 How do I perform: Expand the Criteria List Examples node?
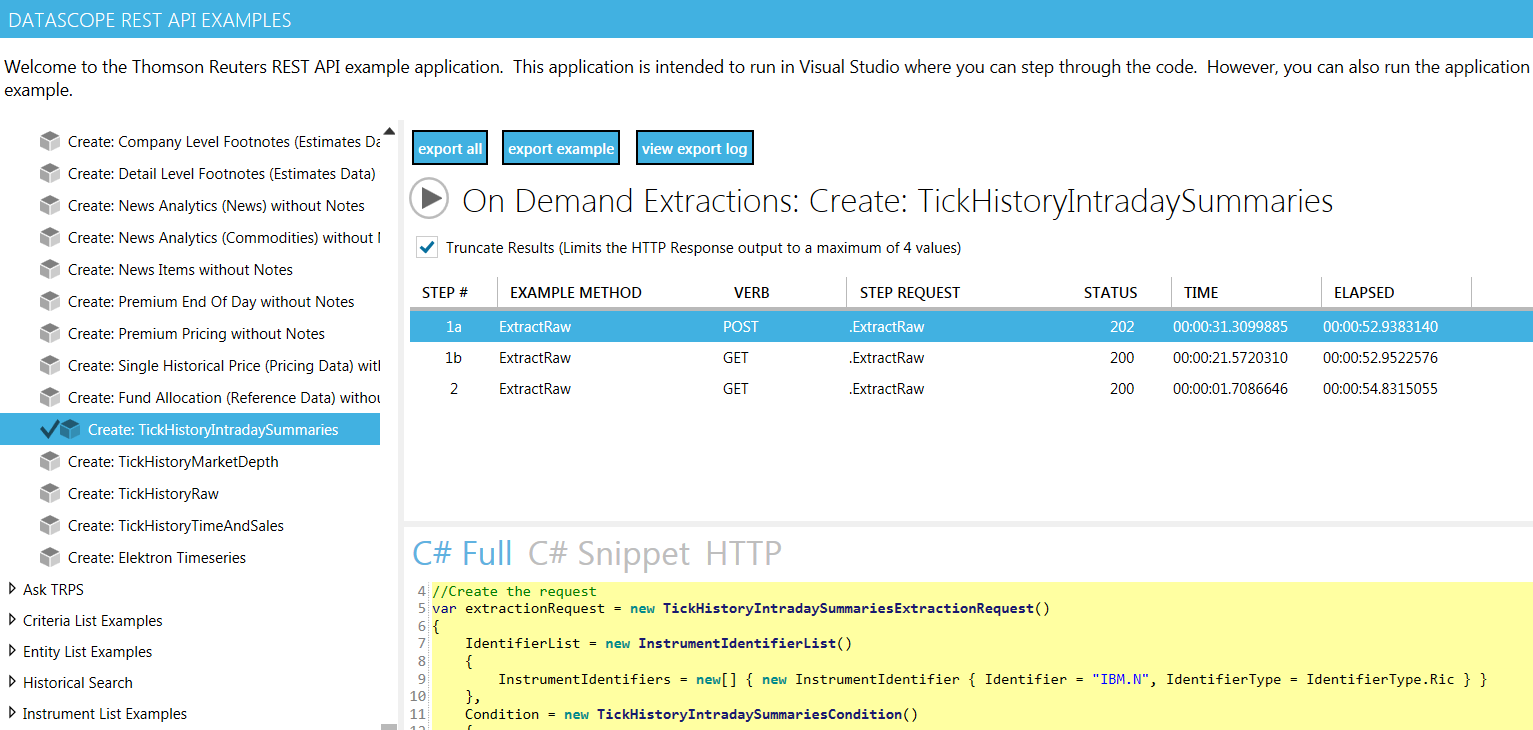pyautogui.click(x=12, y=620)
